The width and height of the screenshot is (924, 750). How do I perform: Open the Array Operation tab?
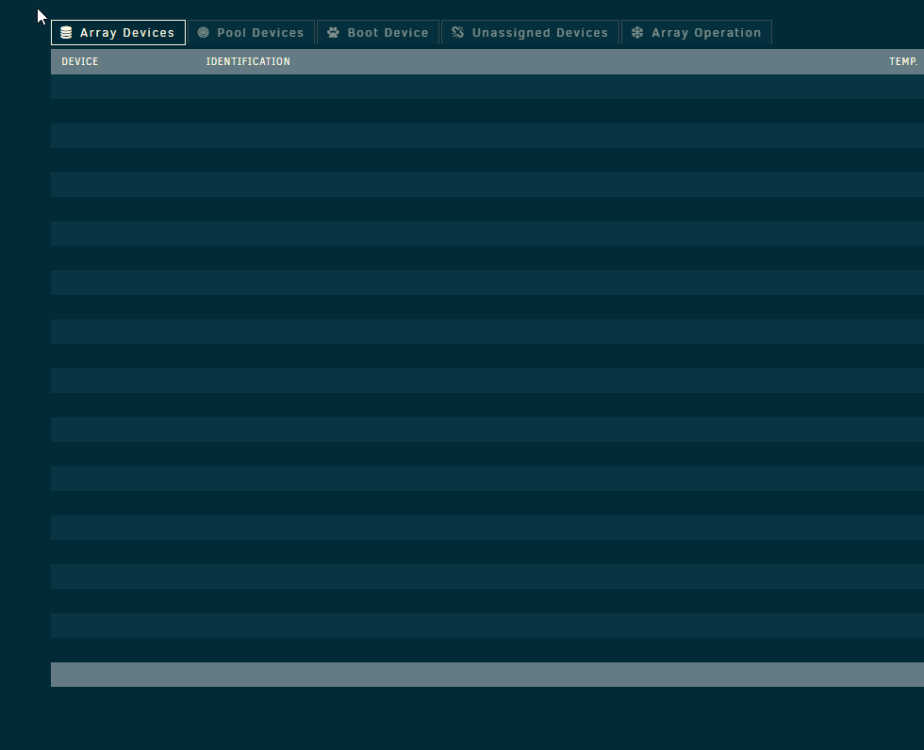(697, 32)
